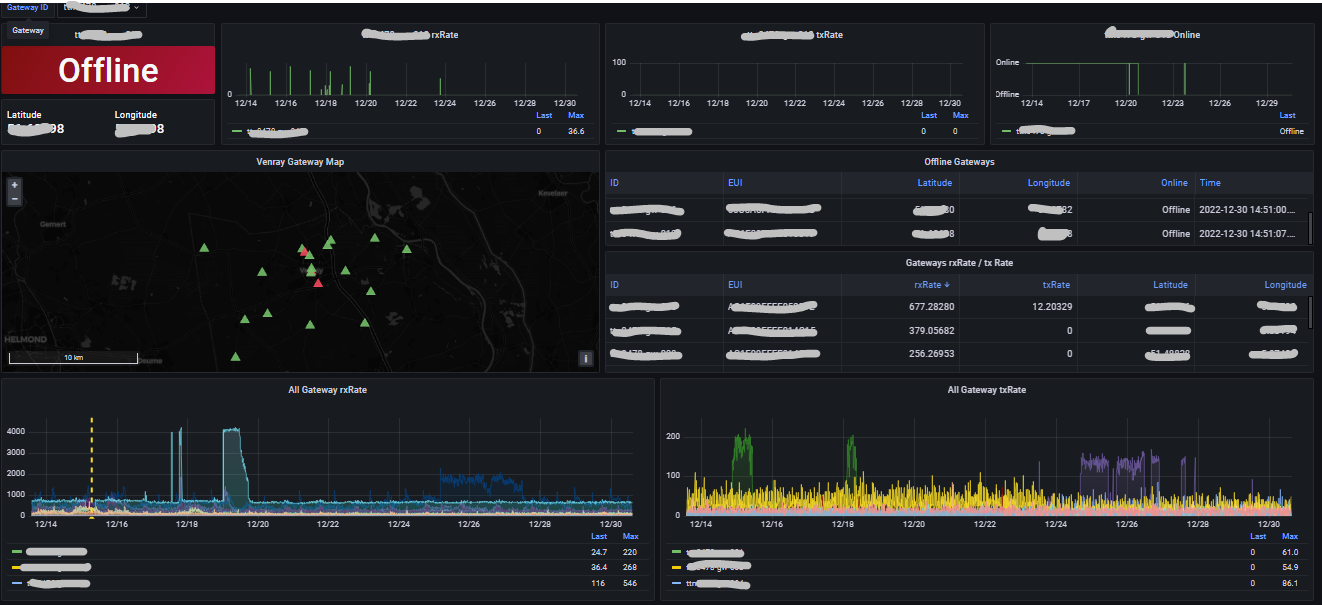Screen dimensions: 1322x605
Task: Open the Gateway ID variable dropdown
Action: pyautogui.click(x=102, y=8)
